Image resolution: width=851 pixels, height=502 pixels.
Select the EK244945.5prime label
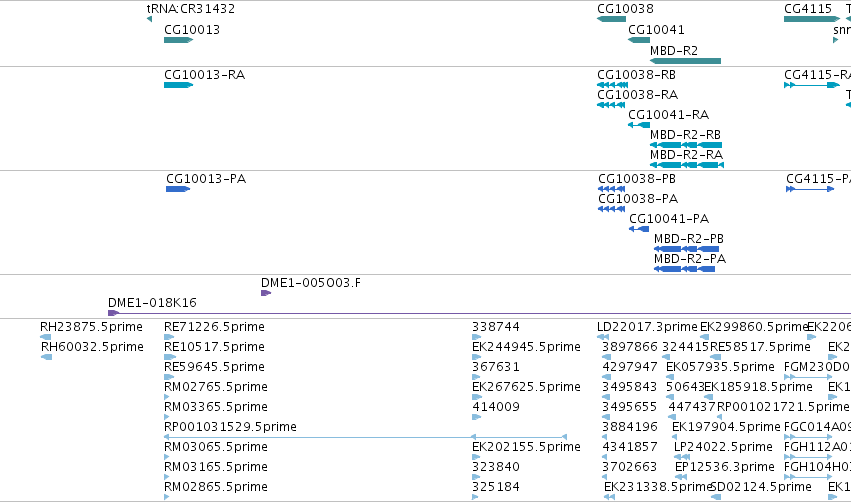(x=526, y=347)
